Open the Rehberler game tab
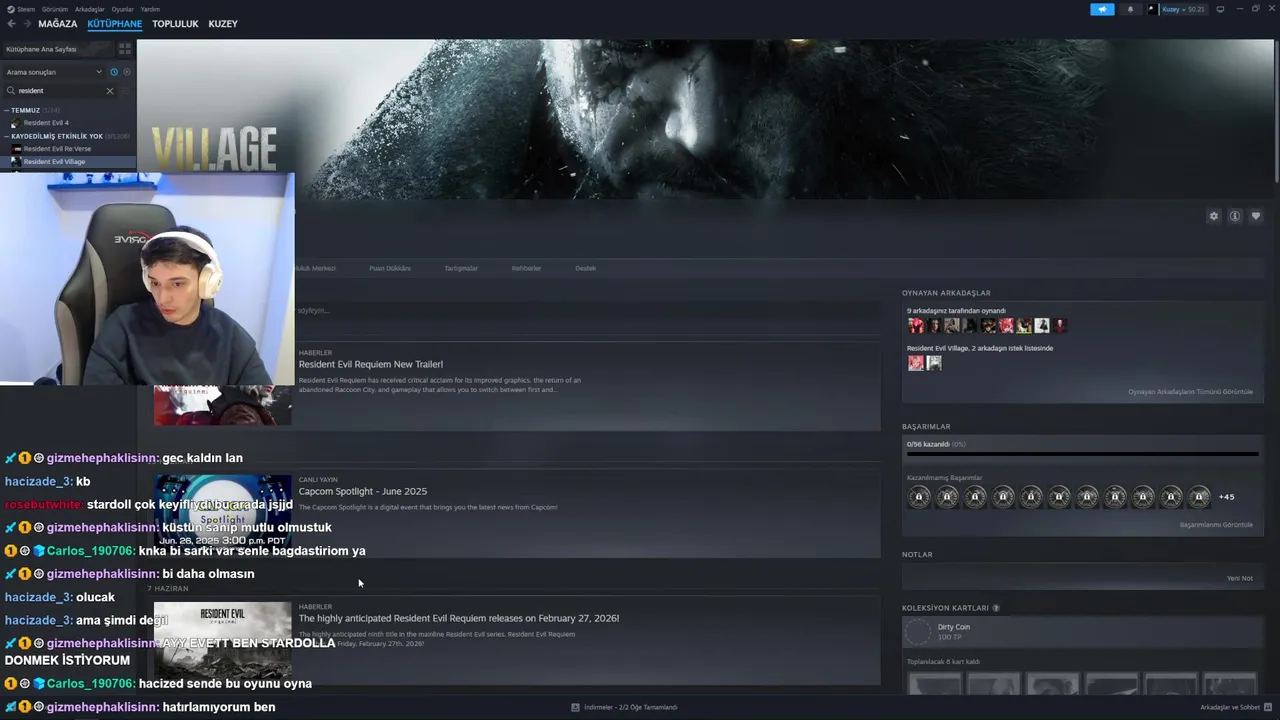1280x720 pixels. point(526,268)
